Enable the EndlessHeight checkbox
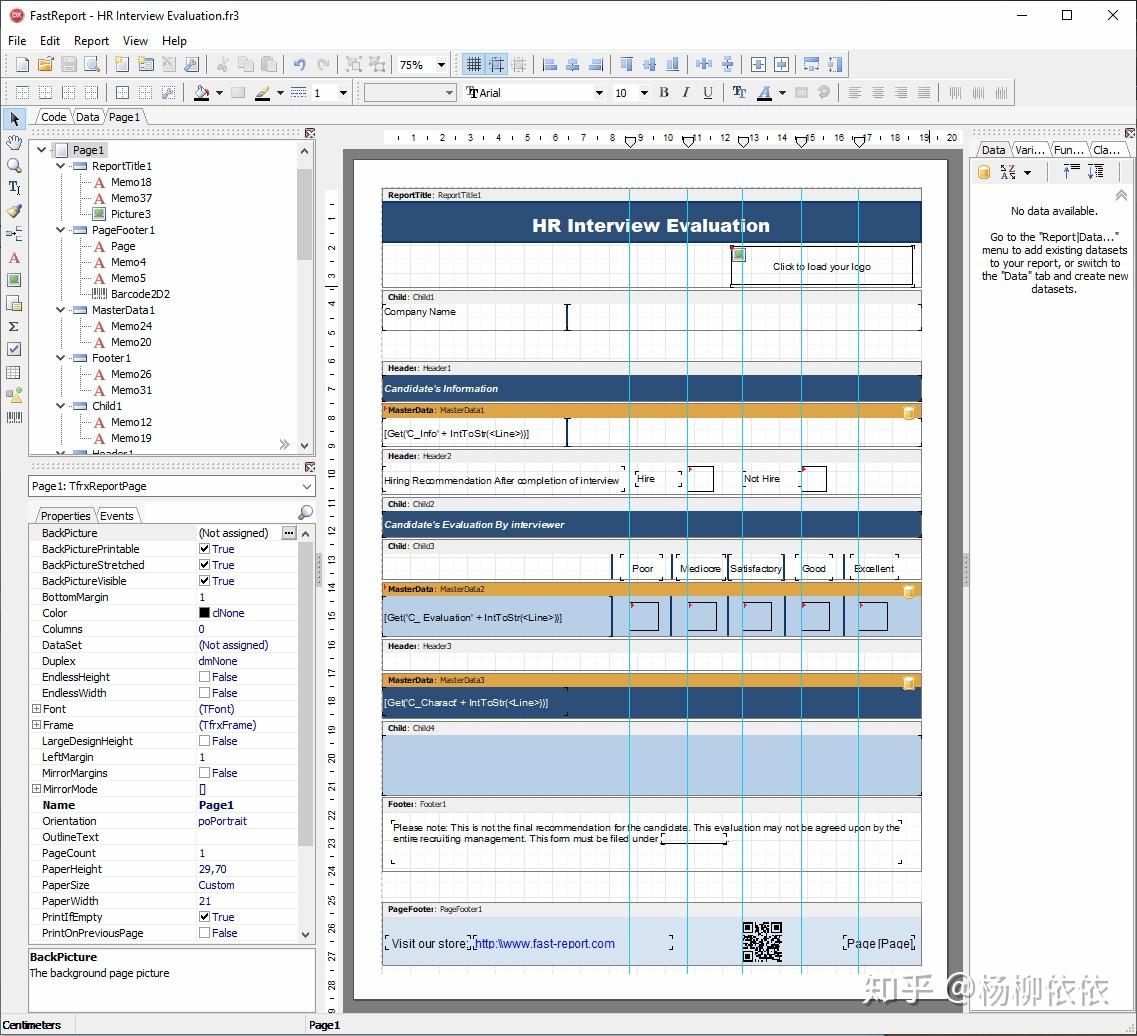Image resolution: width=1137 pixels, height=1036 pixels. (204, 677)
